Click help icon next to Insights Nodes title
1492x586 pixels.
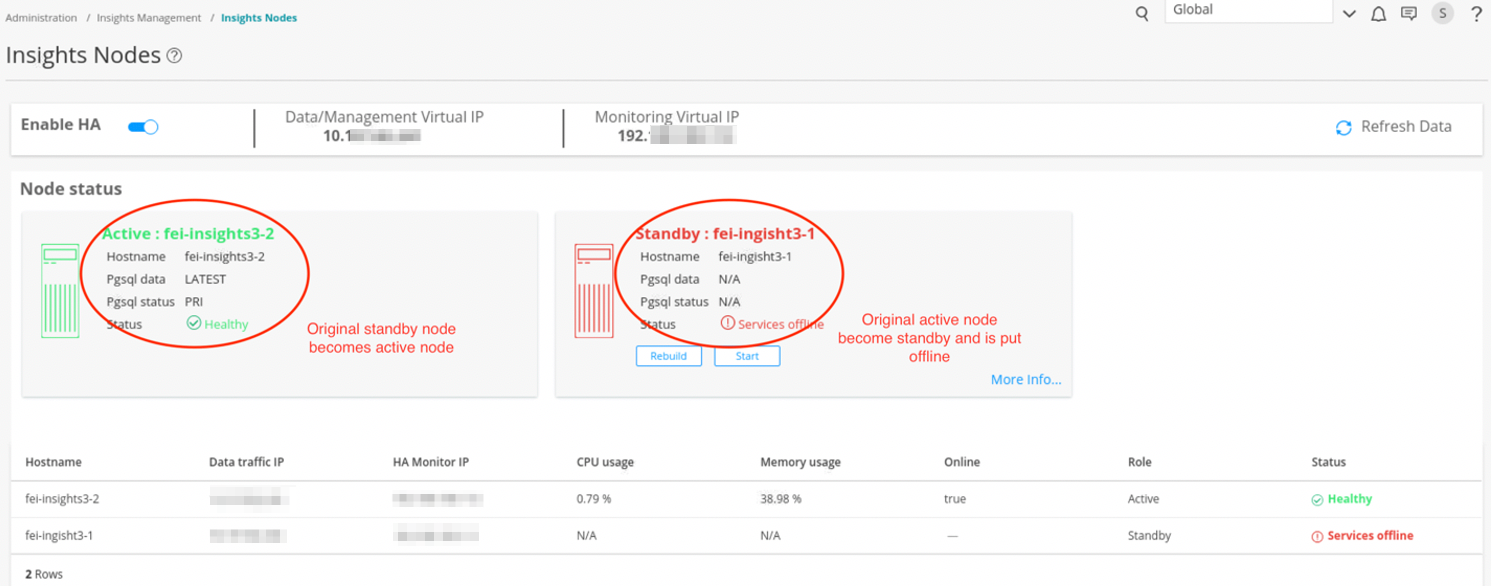coord(174,56)
